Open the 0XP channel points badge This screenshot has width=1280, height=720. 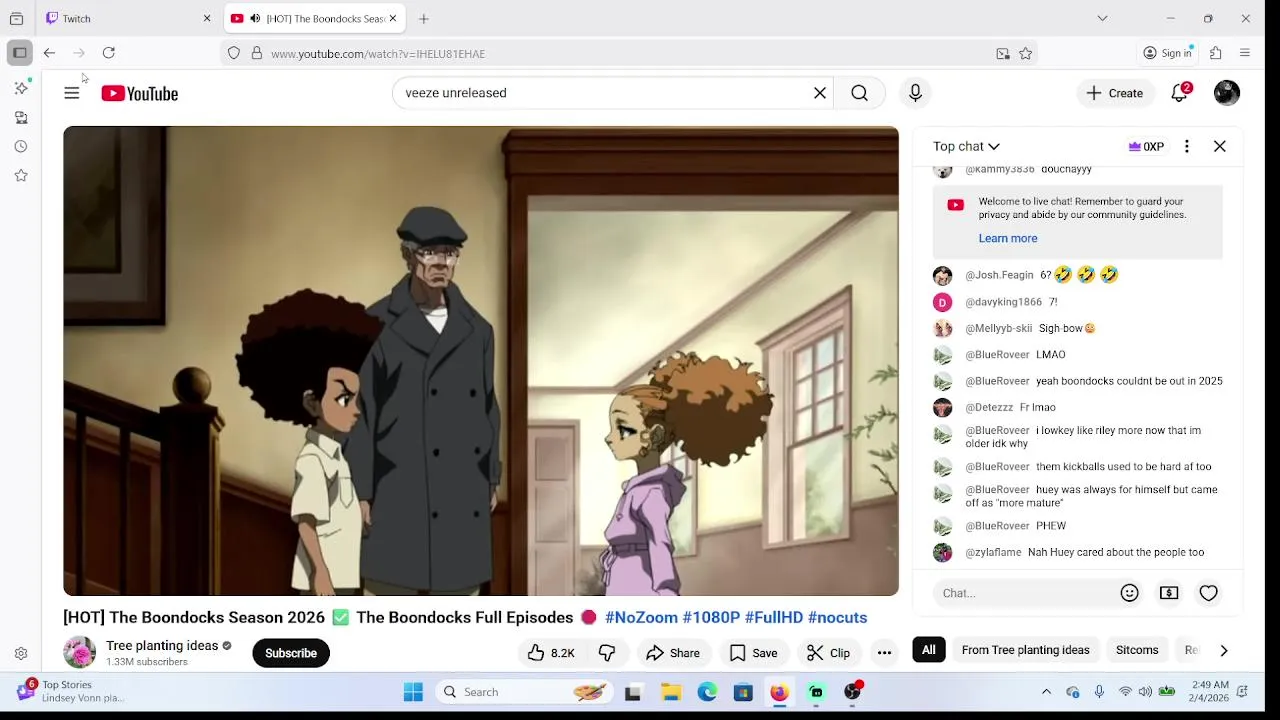[1146, 146]
